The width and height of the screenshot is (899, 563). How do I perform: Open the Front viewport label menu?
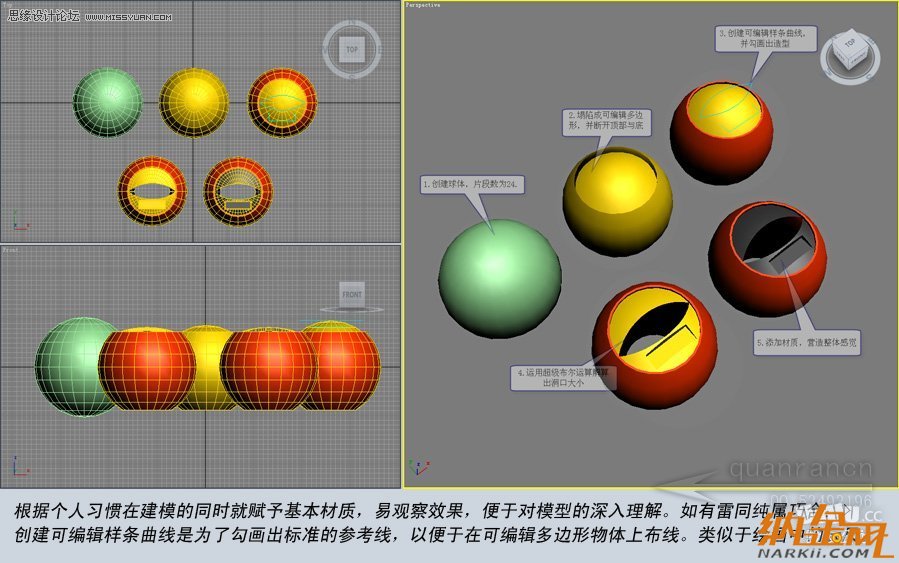(10, 250)
